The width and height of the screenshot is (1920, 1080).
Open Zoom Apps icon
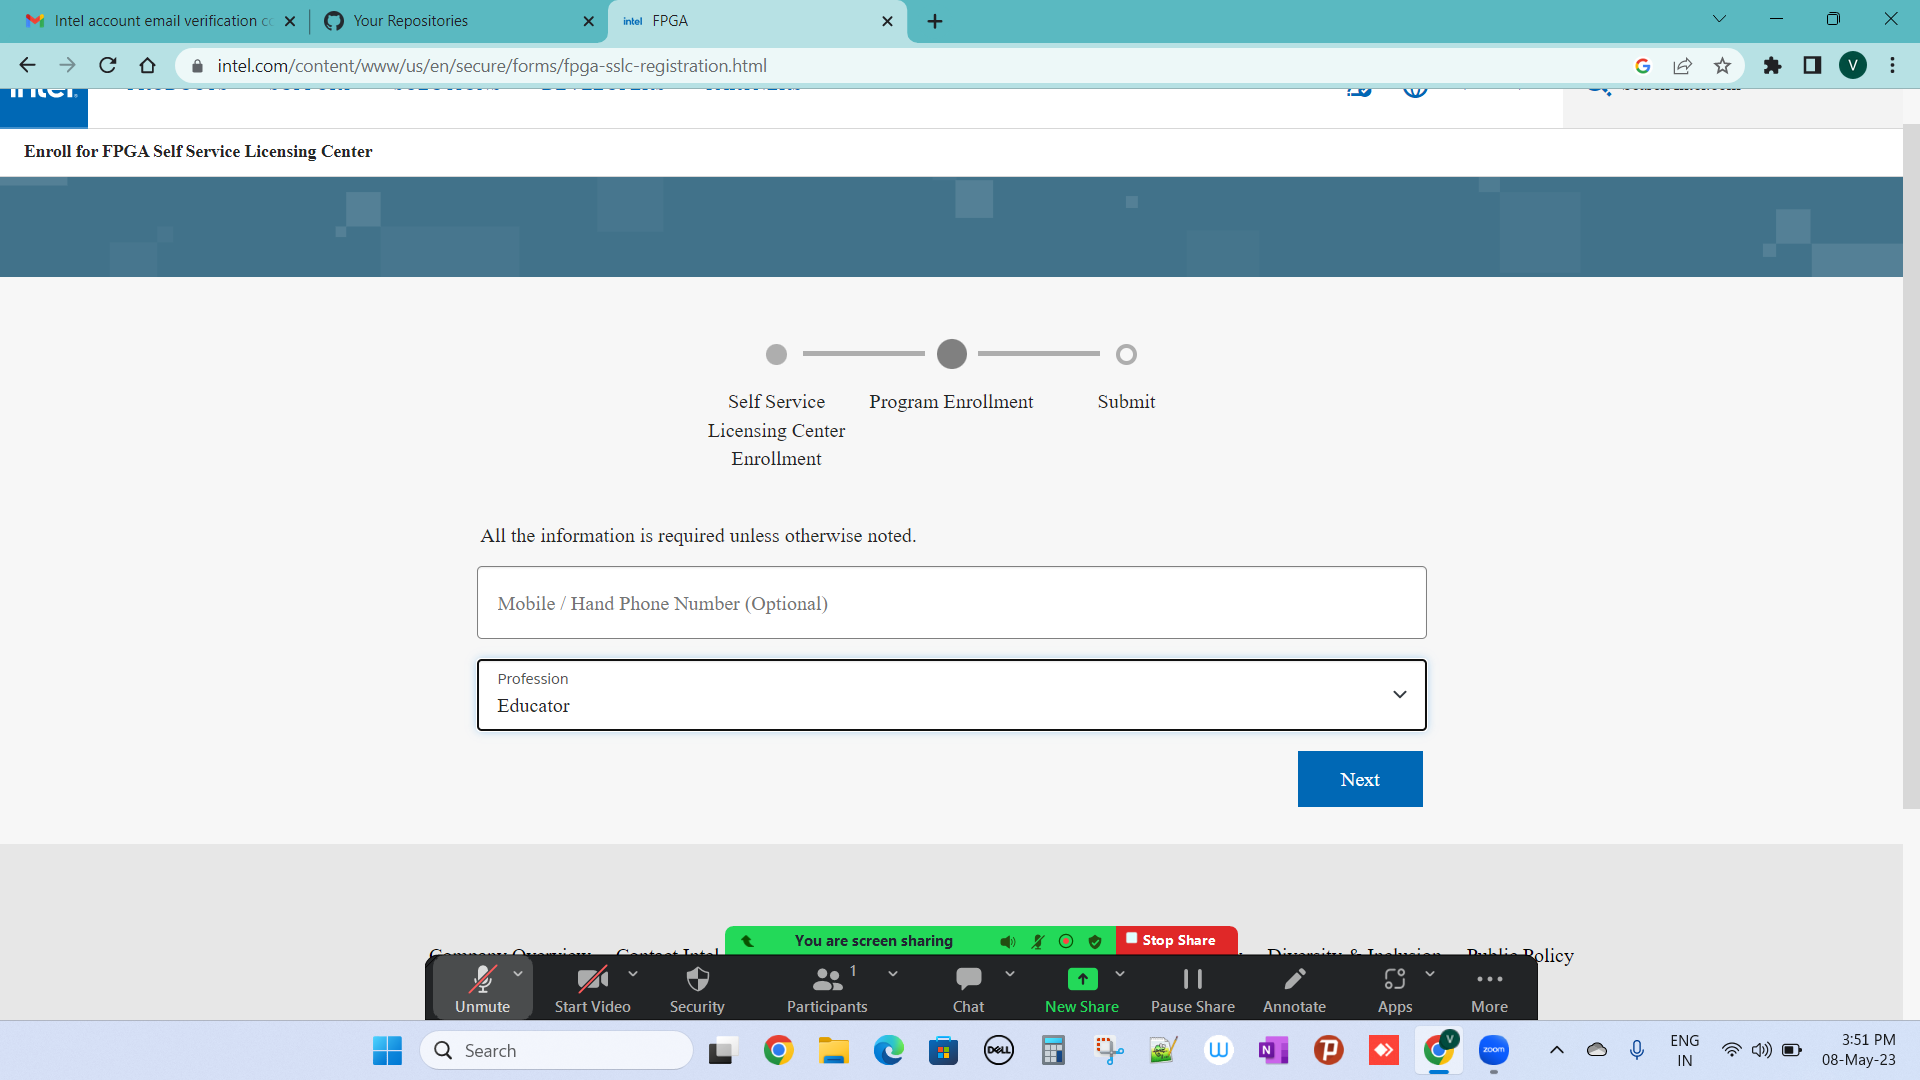coord(1394,979)
